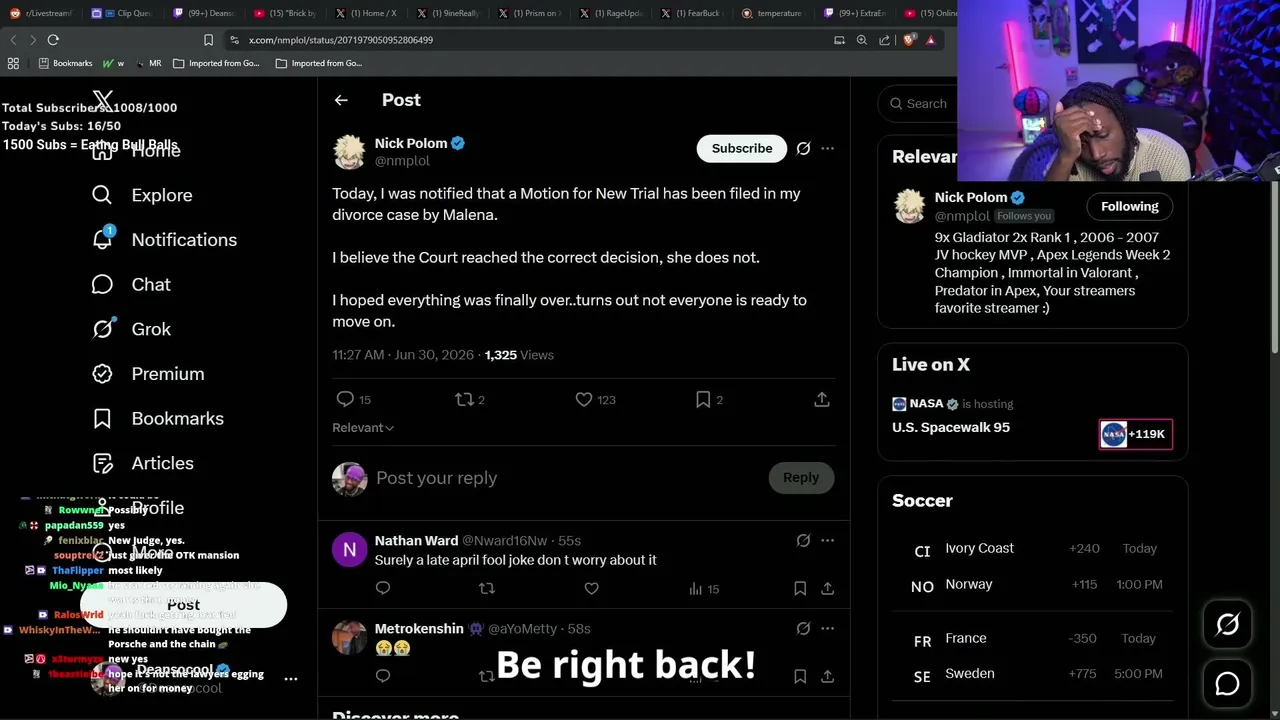
Task: Open the account three-dot menu at sidebar bottom
Action: pos(291,678)
